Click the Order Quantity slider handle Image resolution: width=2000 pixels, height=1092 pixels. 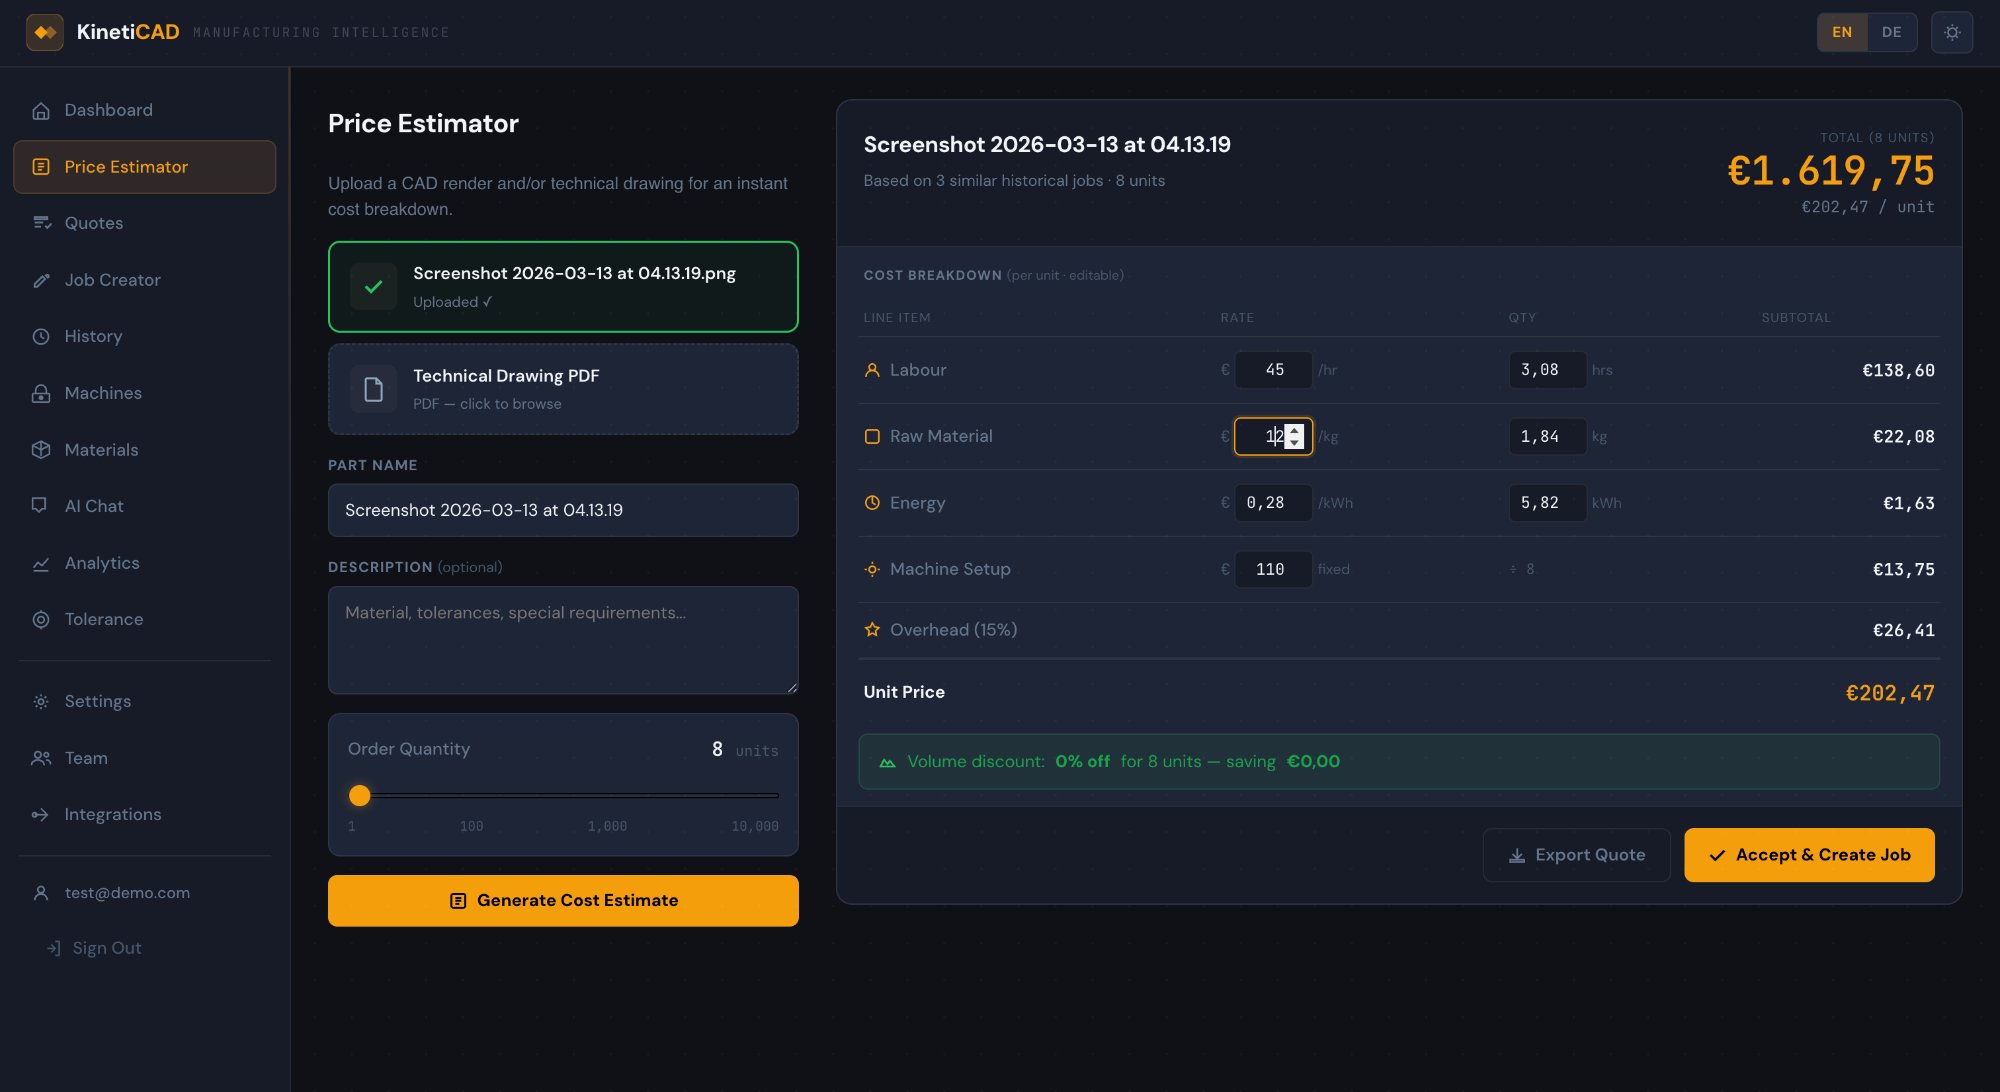[359, 795]
